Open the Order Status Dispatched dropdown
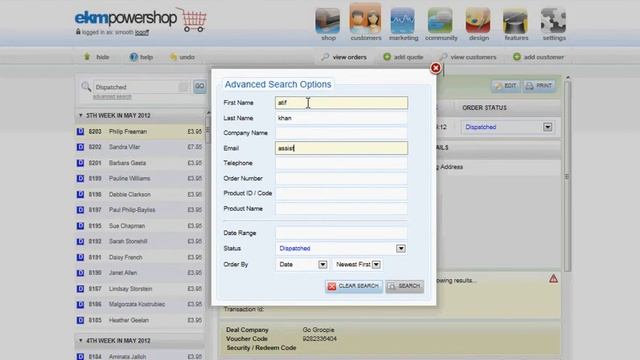This screenshot has height=360, width=640. (508, 127)
